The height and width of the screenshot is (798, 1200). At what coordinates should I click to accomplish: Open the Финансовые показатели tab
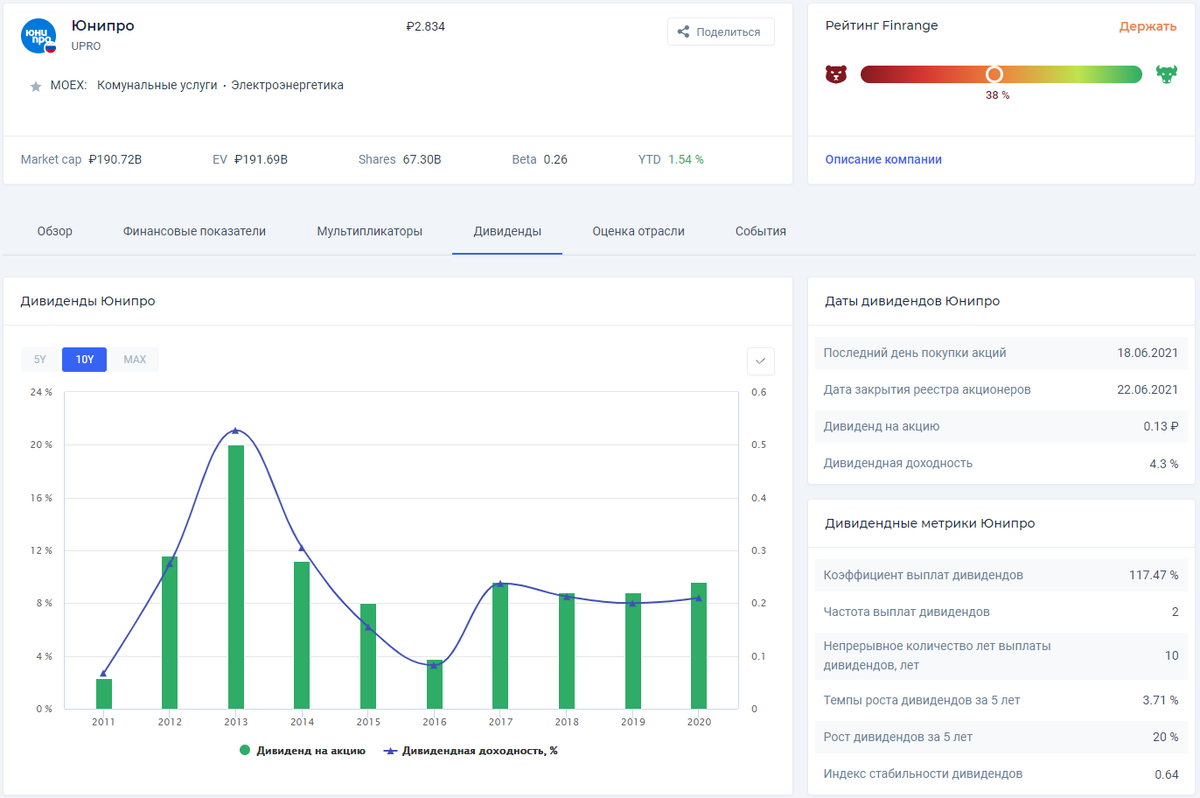pos(195,231)
